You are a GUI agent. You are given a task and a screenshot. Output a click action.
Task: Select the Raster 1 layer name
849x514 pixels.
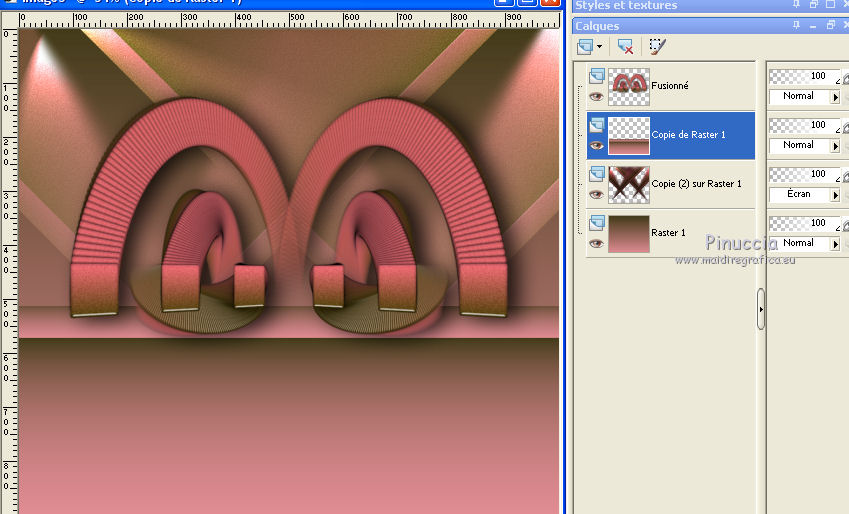[x=668, y=233]
